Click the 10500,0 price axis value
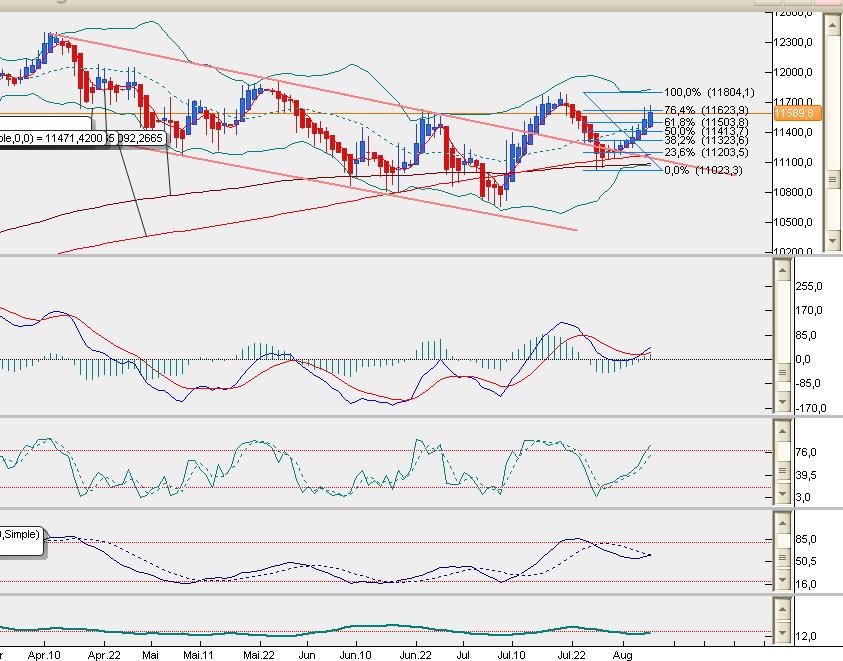This screenshot has width=843, height=661. [x=793, y=222]
